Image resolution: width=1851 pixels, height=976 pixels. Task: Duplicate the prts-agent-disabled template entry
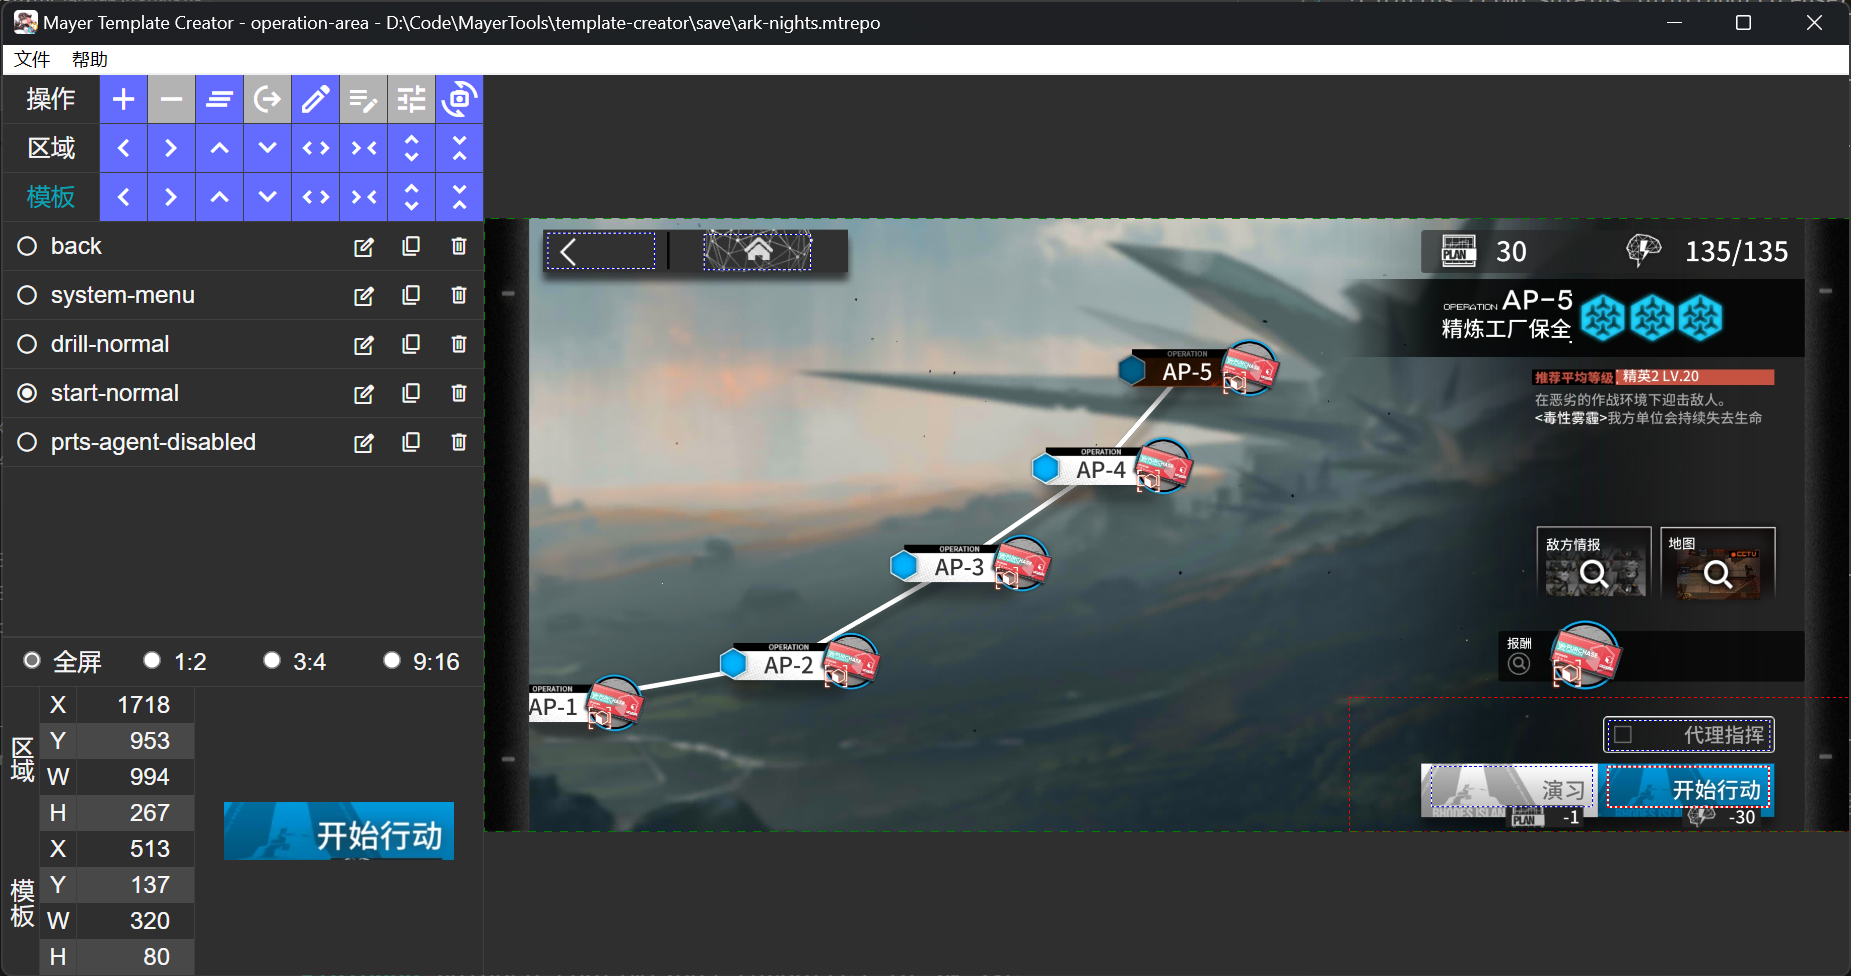click(411, 442)
